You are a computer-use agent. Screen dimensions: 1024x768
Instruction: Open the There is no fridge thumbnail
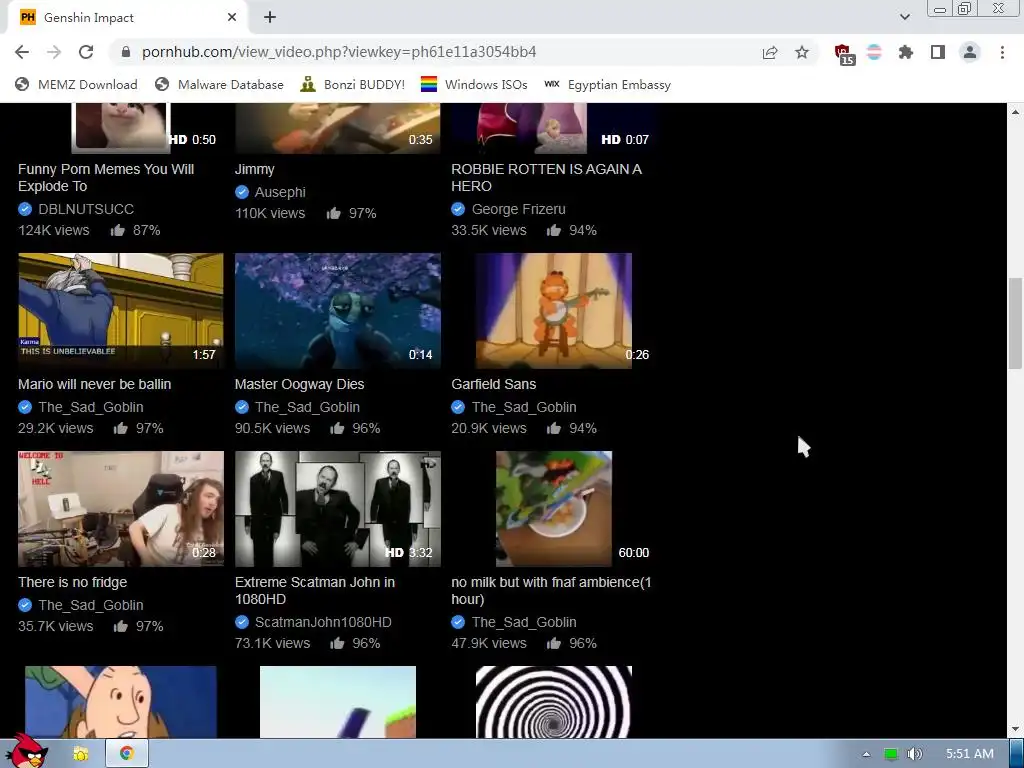pyautogui.click(x=121, y=509)
